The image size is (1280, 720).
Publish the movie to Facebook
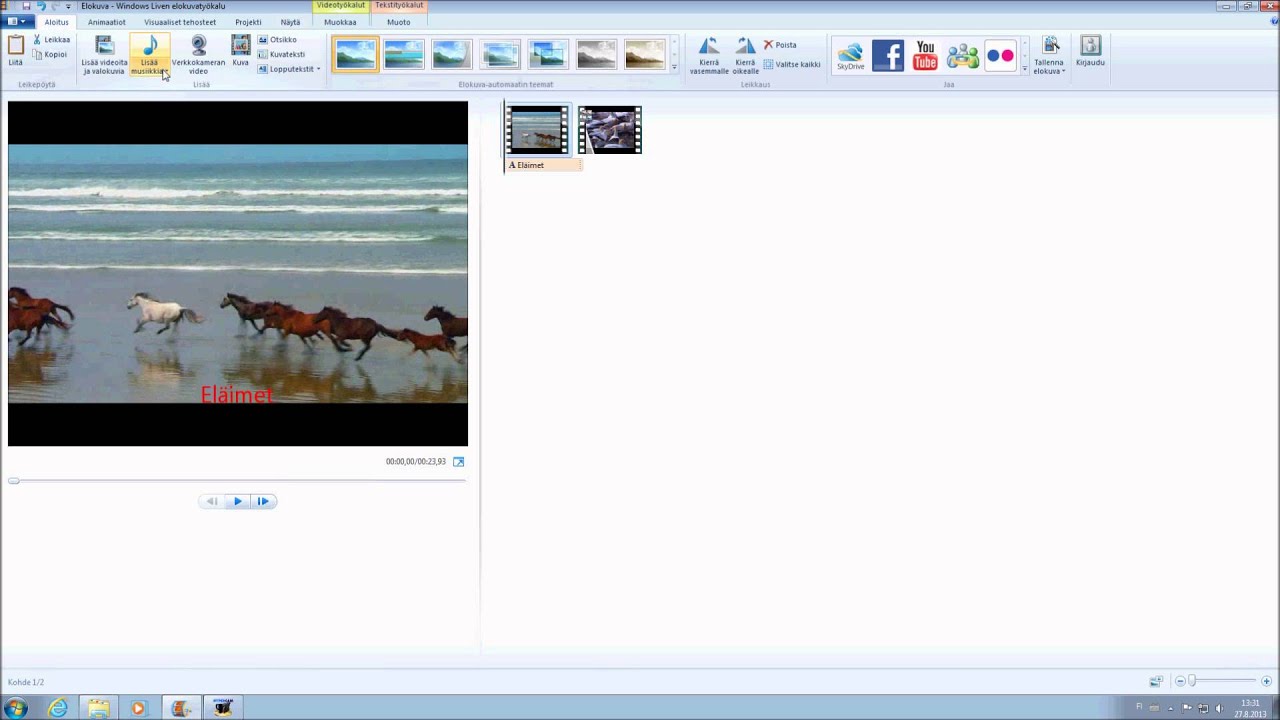[x=888, y=55]
